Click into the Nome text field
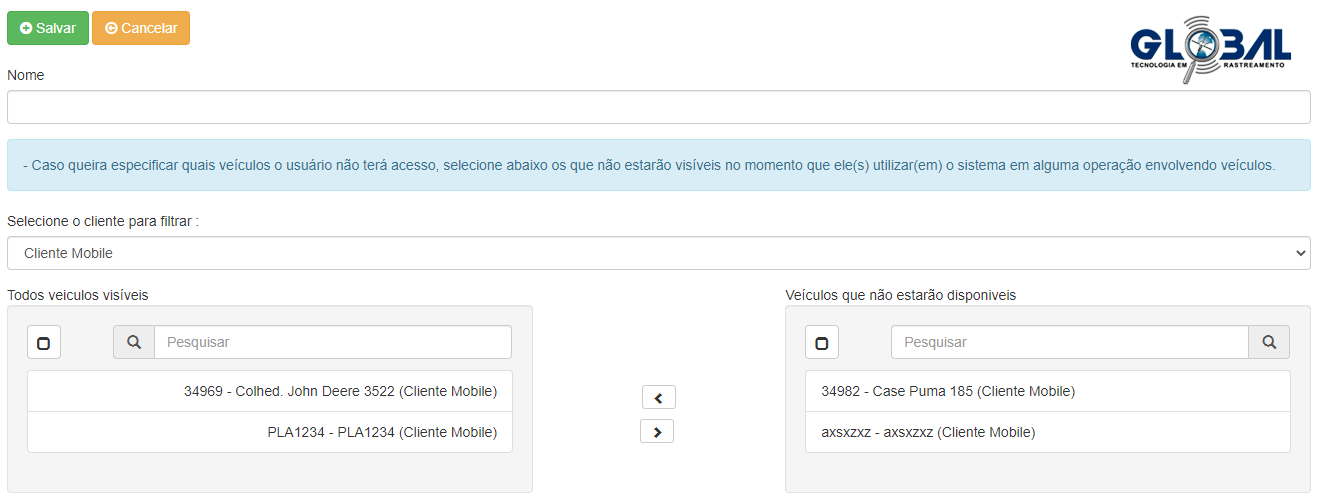The width and height of the screenshot is (1318, 504). [658, 107]
